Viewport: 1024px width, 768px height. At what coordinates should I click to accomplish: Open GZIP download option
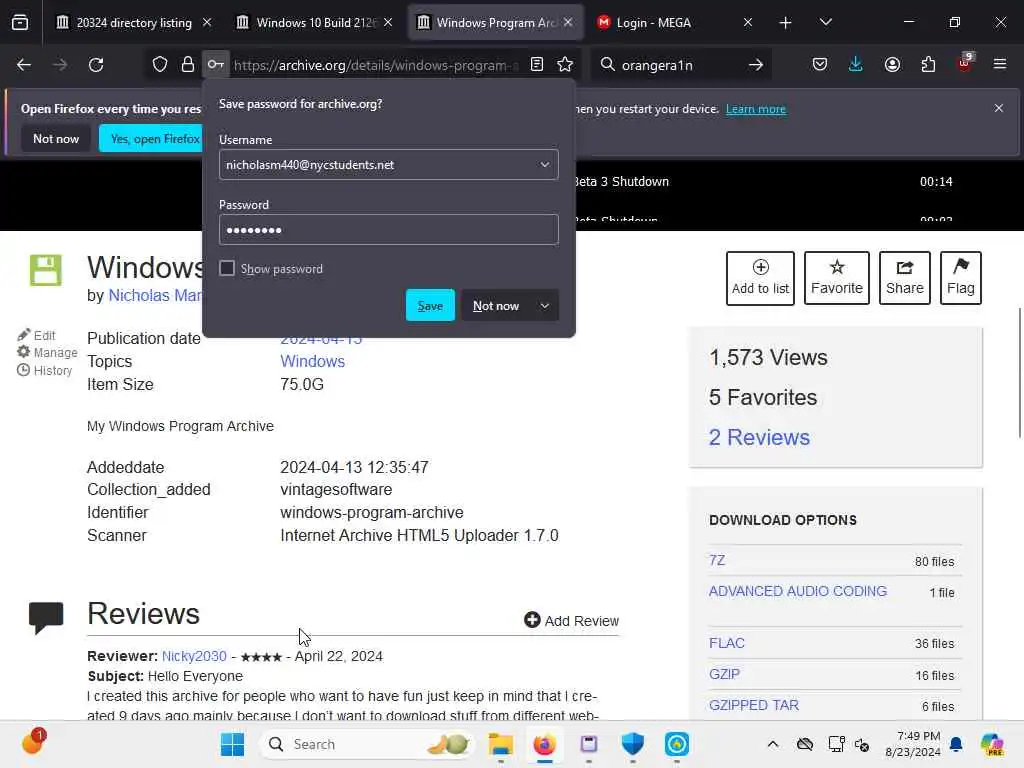coord(724,674)
